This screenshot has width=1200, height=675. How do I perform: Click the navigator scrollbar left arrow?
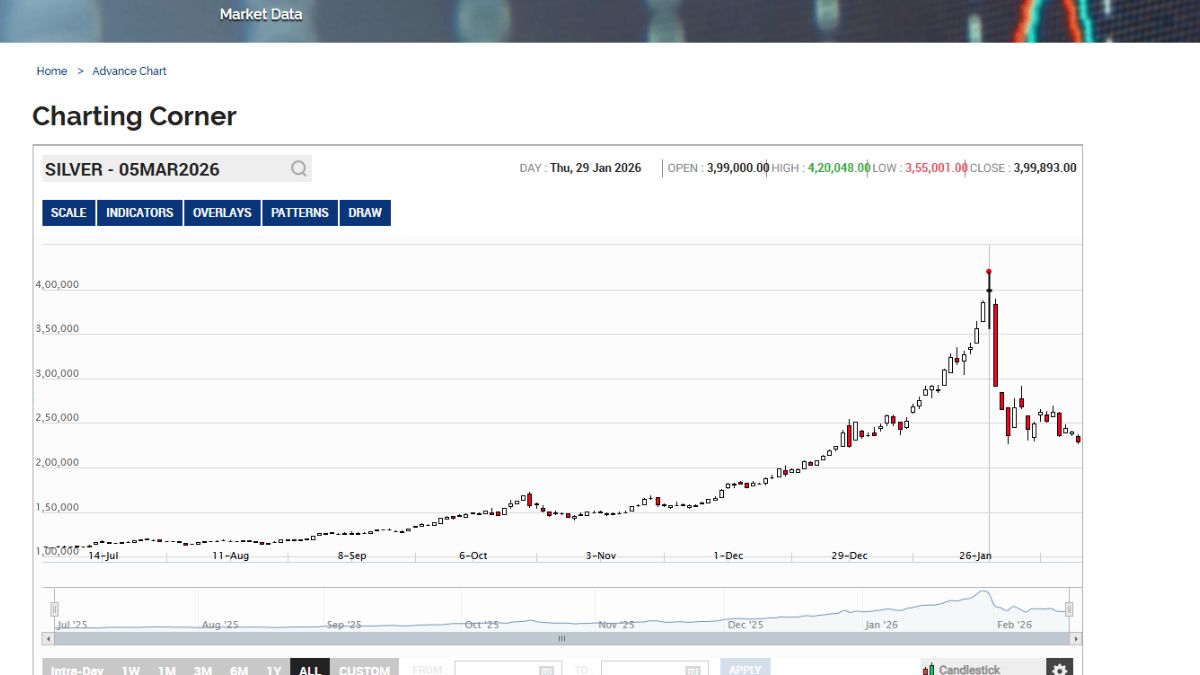coord(48,638)
